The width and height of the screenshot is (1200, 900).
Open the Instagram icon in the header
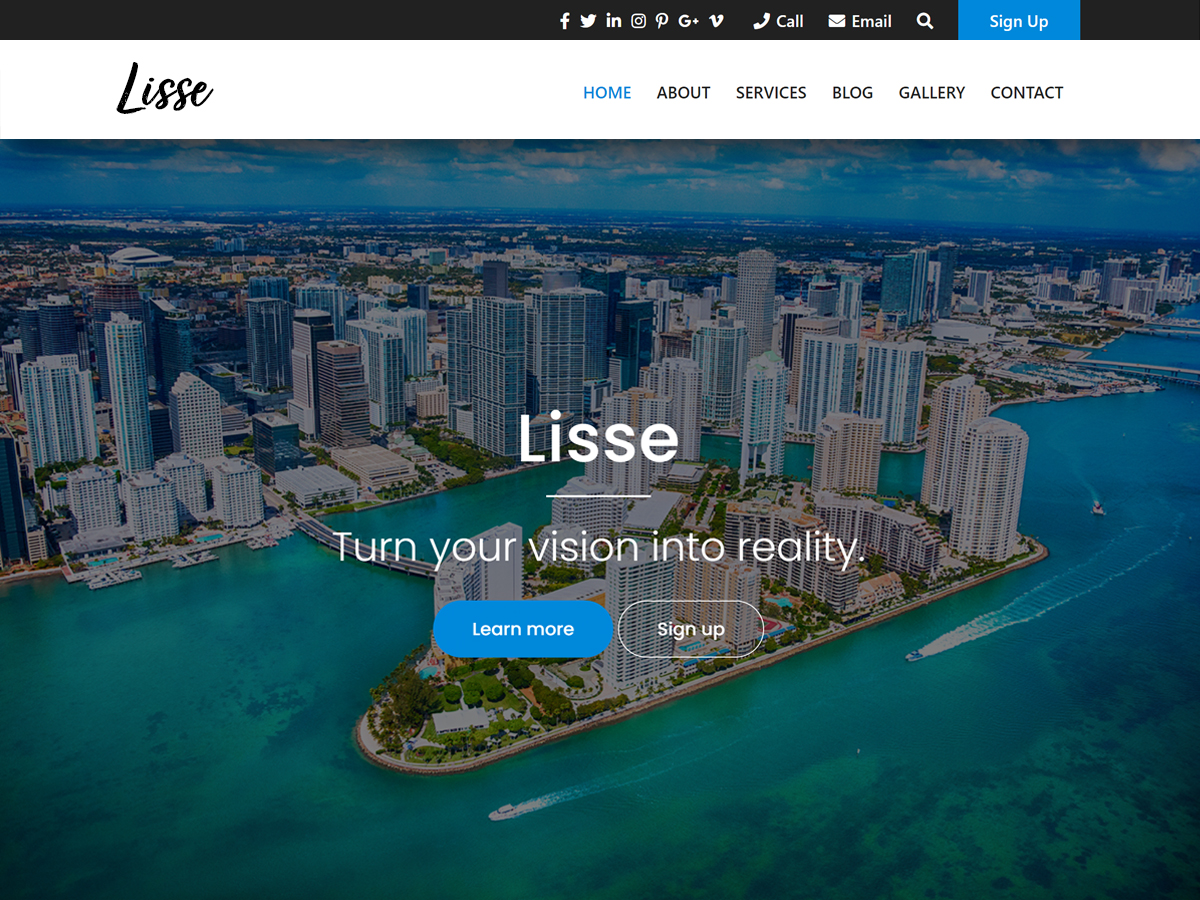[x=638, y=20]
